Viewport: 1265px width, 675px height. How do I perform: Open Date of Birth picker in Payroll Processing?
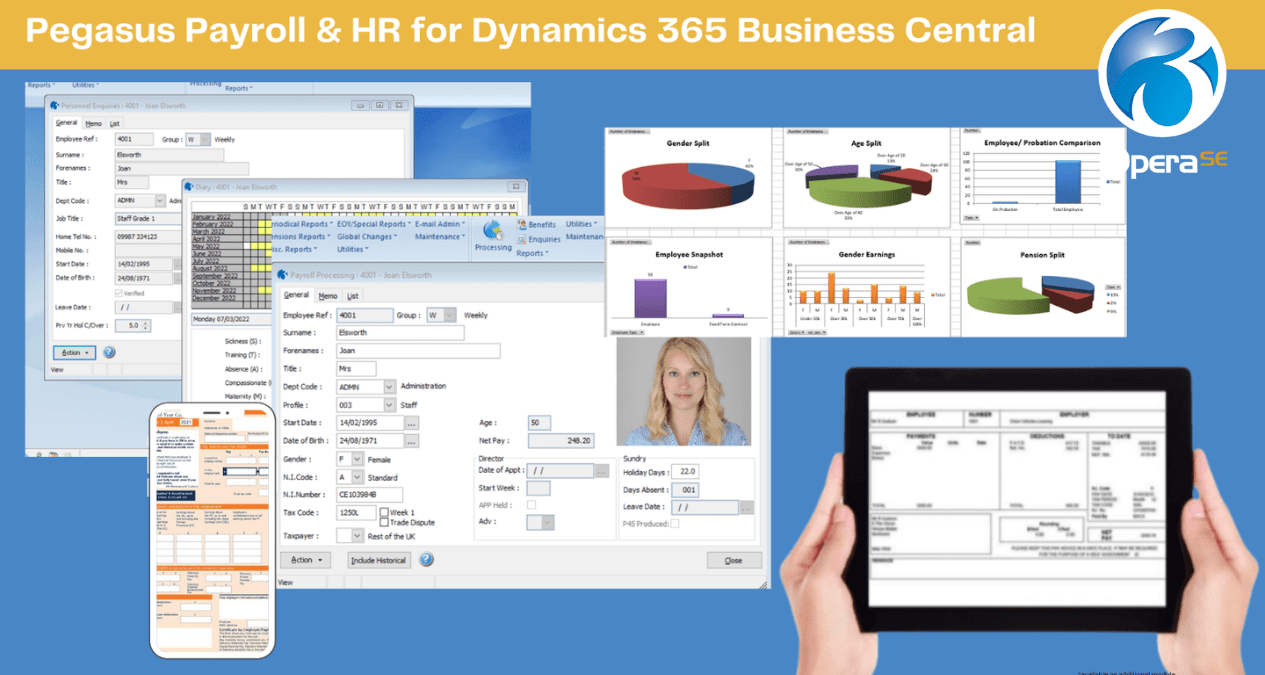click(412, 441)
